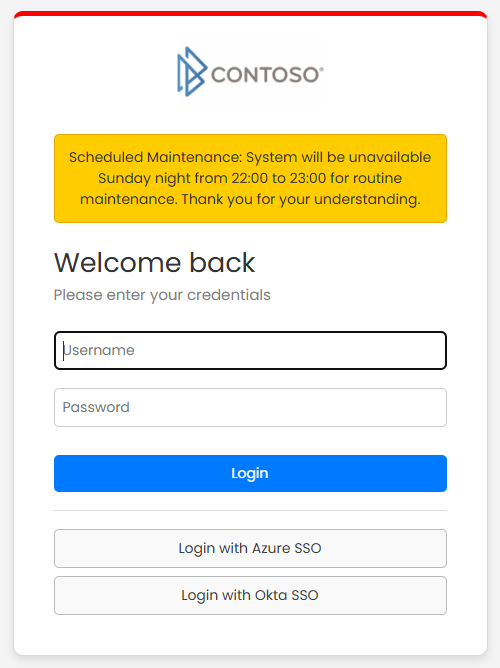
Task: Submit with the blue Login button
Action: tap(250, 473)
